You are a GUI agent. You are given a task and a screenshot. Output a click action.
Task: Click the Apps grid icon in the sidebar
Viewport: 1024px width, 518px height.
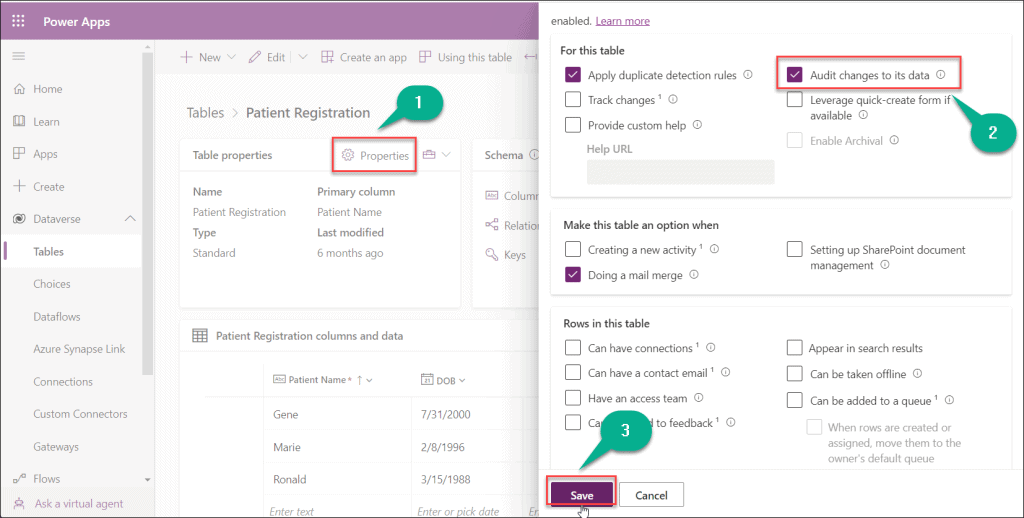(x=19, y=154)
